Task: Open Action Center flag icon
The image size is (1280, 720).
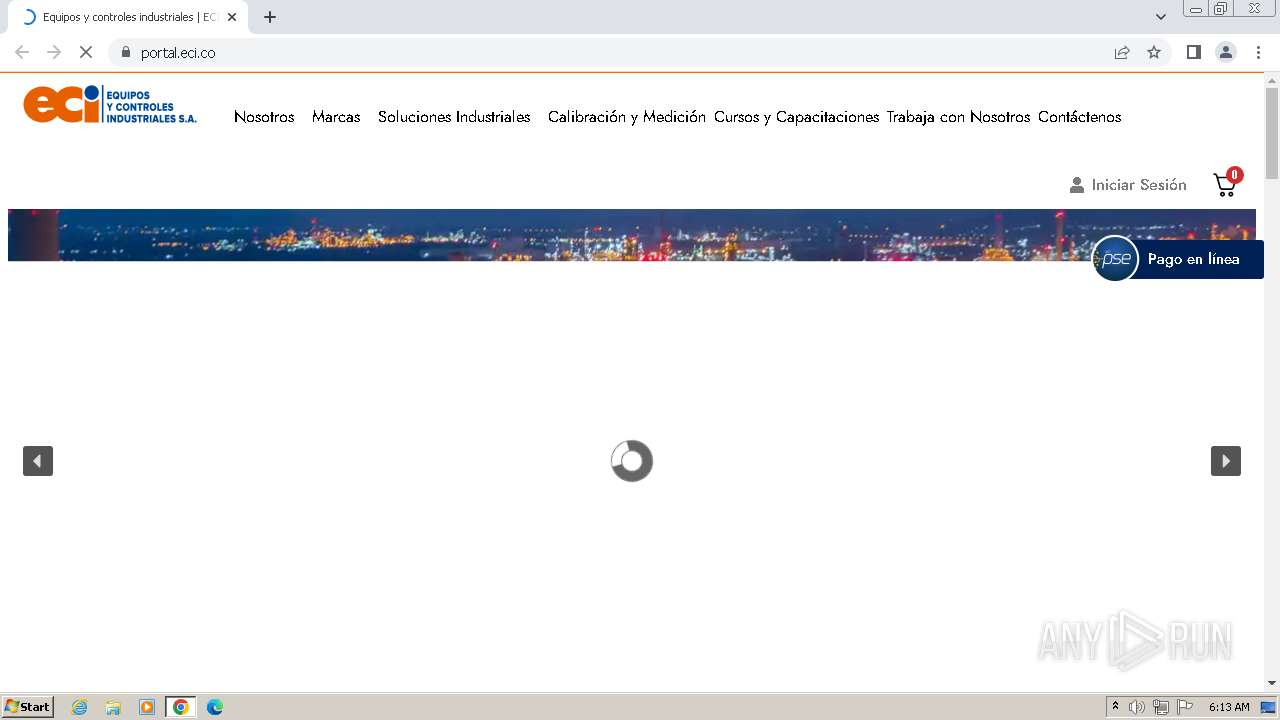Action: pyautogui.click(x=1185, y=707)
